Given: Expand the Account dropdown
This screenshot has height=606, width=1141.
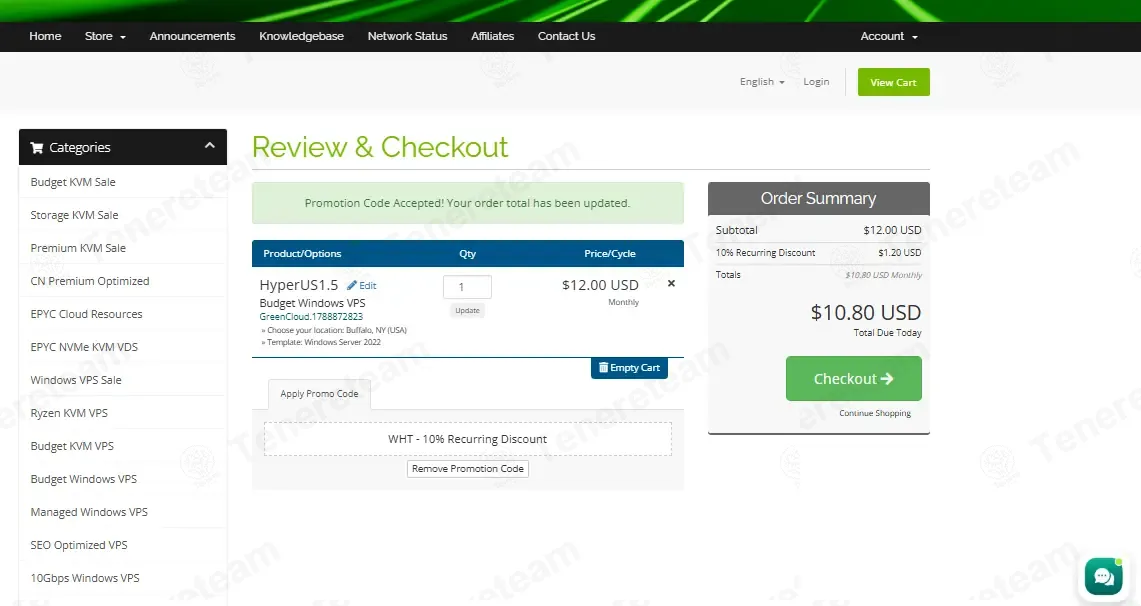Looking at the screenshot, I should click(888, 36).
